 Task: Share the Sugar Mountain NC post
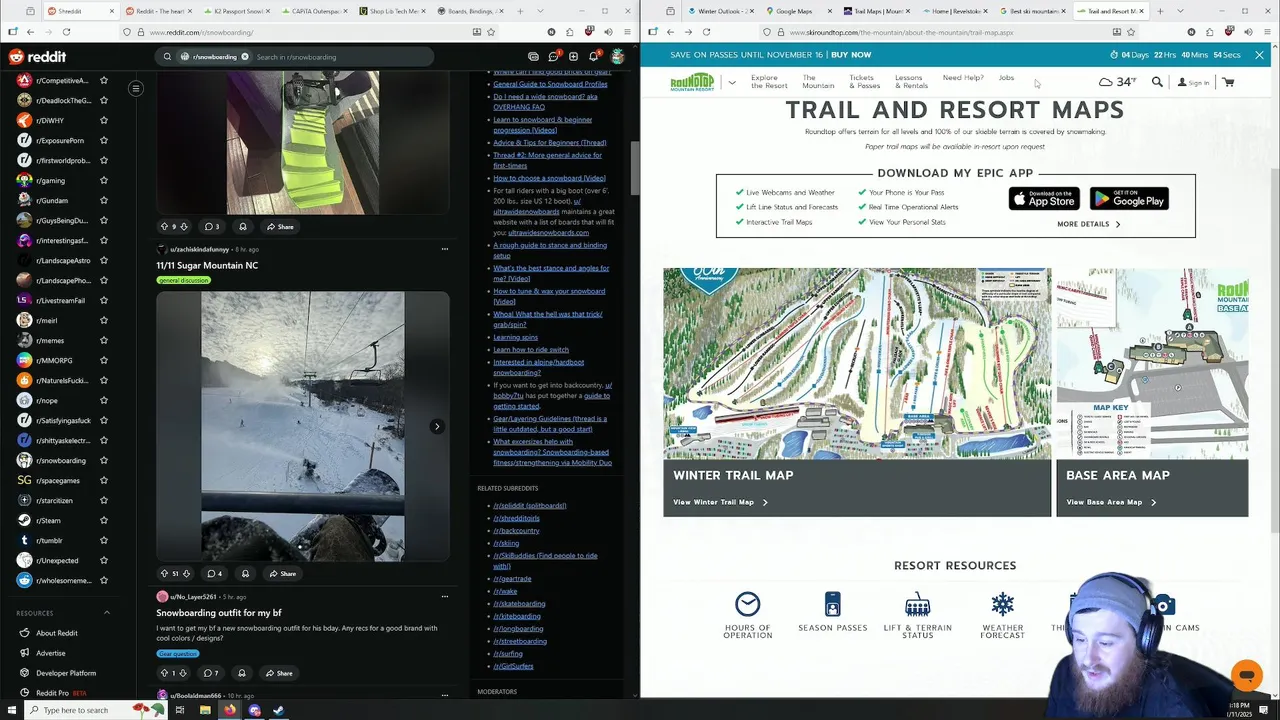click(x=283, y=574)
